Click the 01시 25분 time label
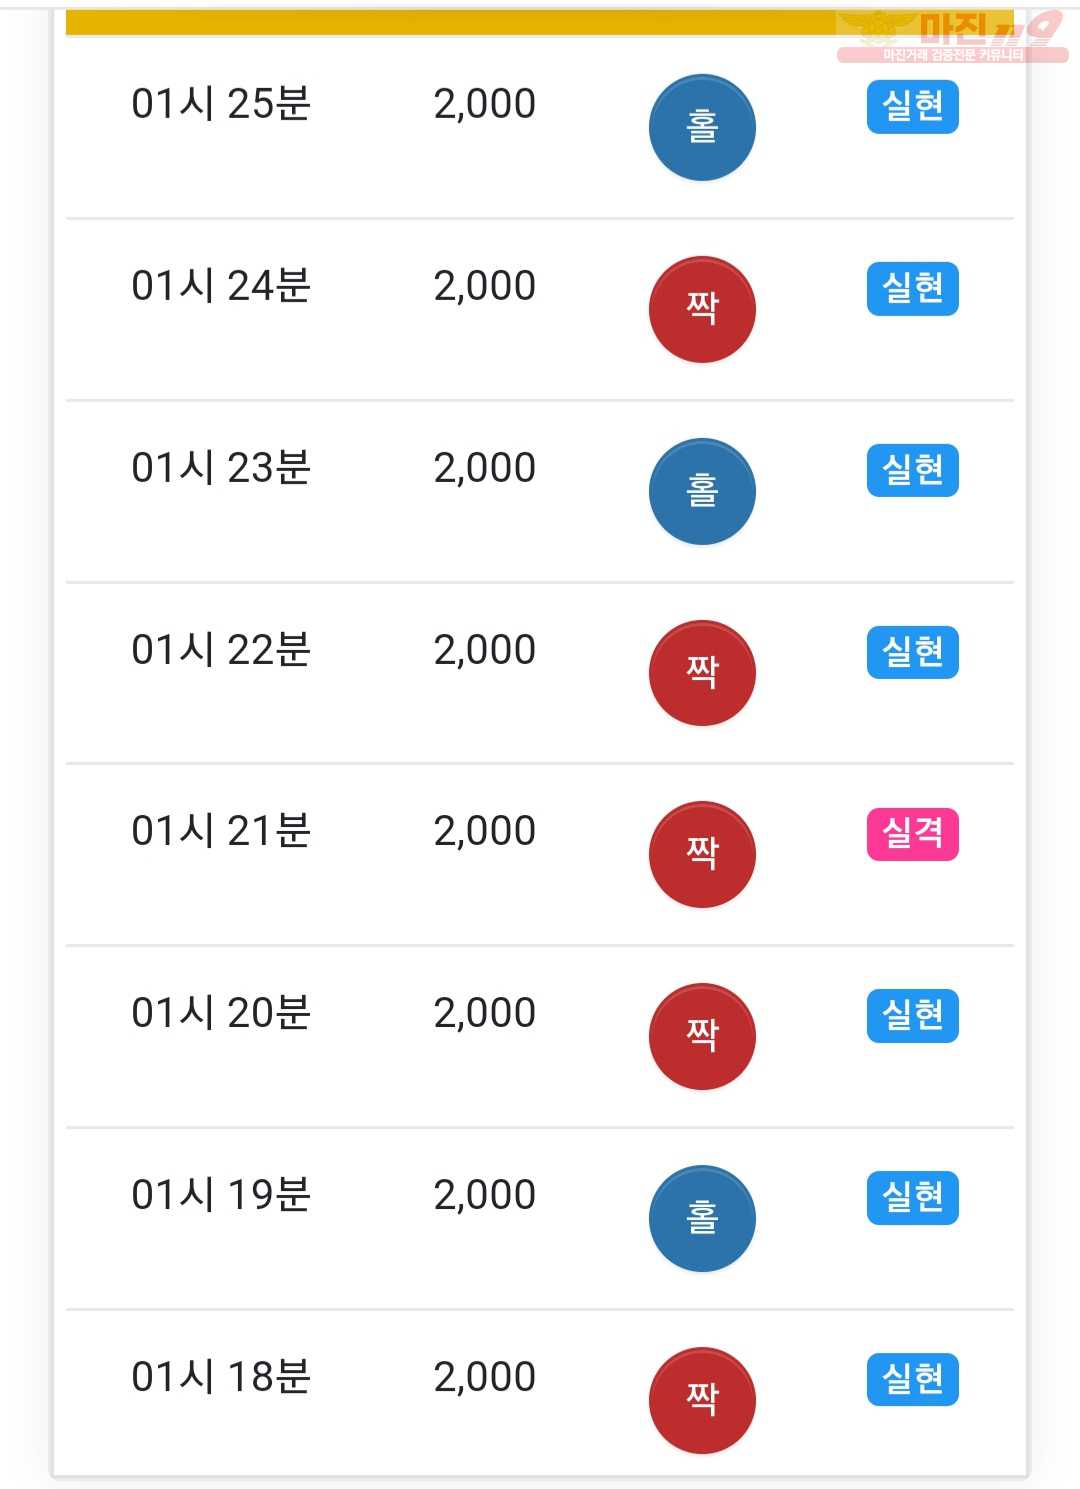This screenshot has height=1489, width=1080. [x=221, y=104]
